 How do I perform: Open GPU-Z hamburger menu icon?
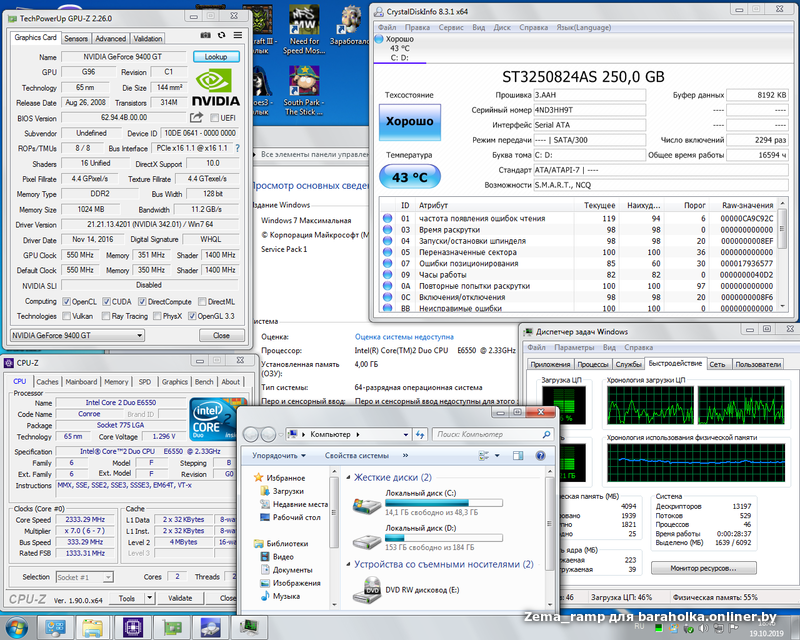(x=238, y=35)
